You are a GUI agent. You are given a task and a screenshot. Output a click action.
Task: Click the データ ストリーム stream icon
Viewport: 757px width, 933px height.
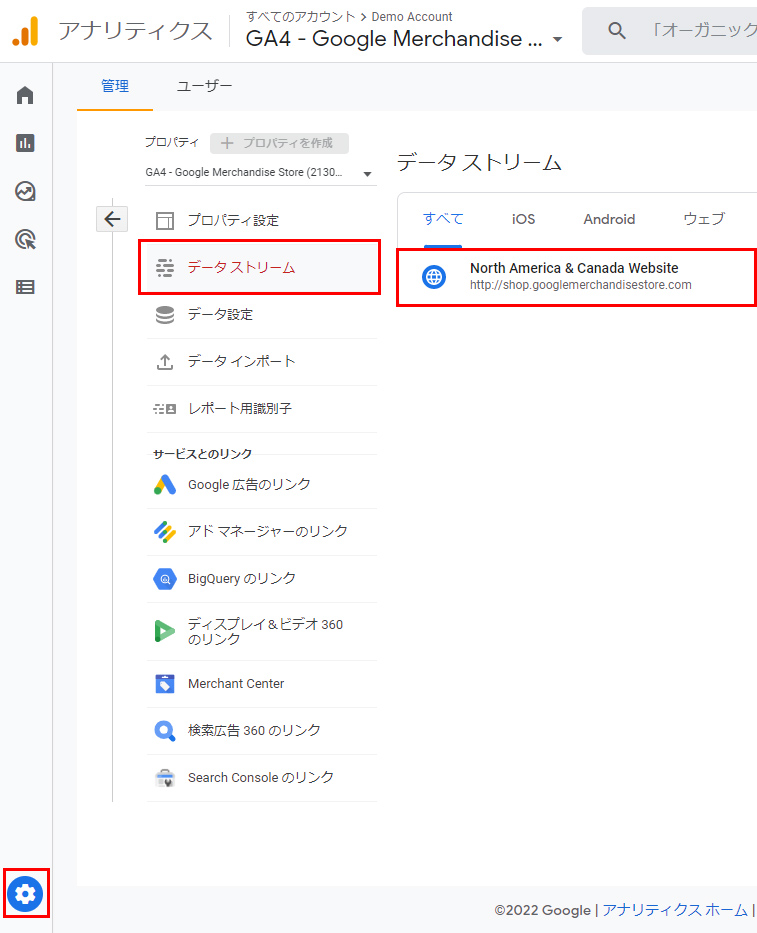click(165, 268)
